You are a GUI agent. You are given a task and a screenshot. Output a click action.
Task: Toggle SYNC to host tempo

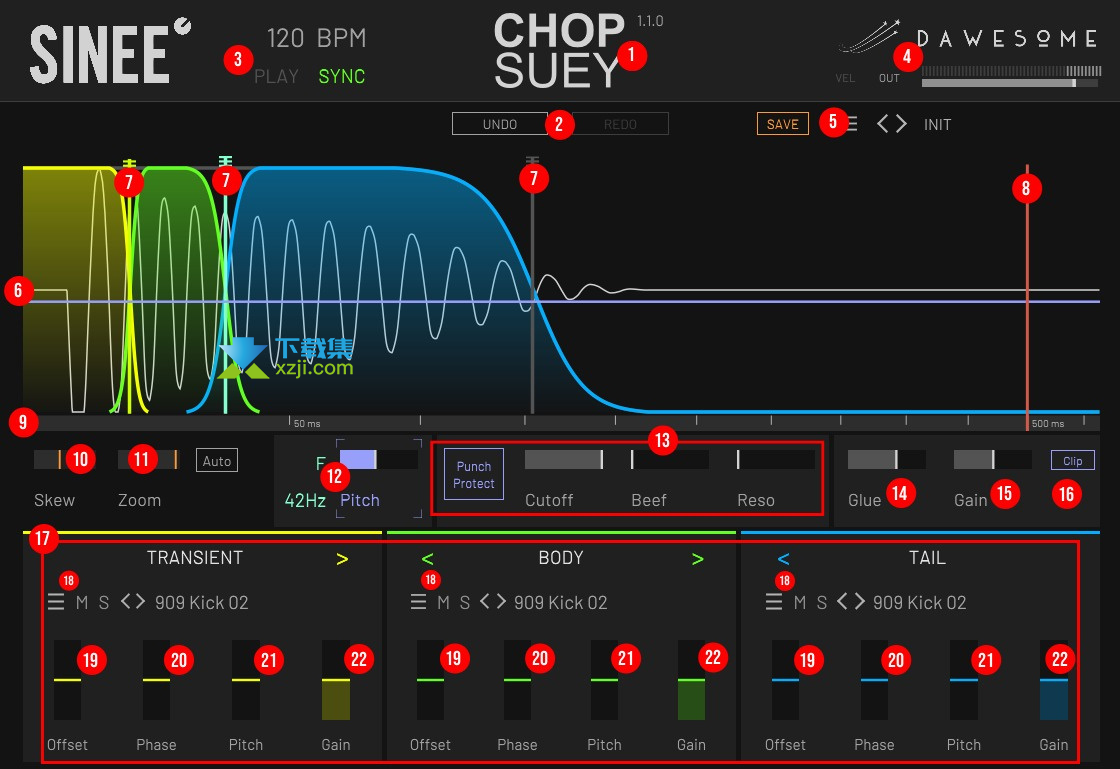pos(341,76)
